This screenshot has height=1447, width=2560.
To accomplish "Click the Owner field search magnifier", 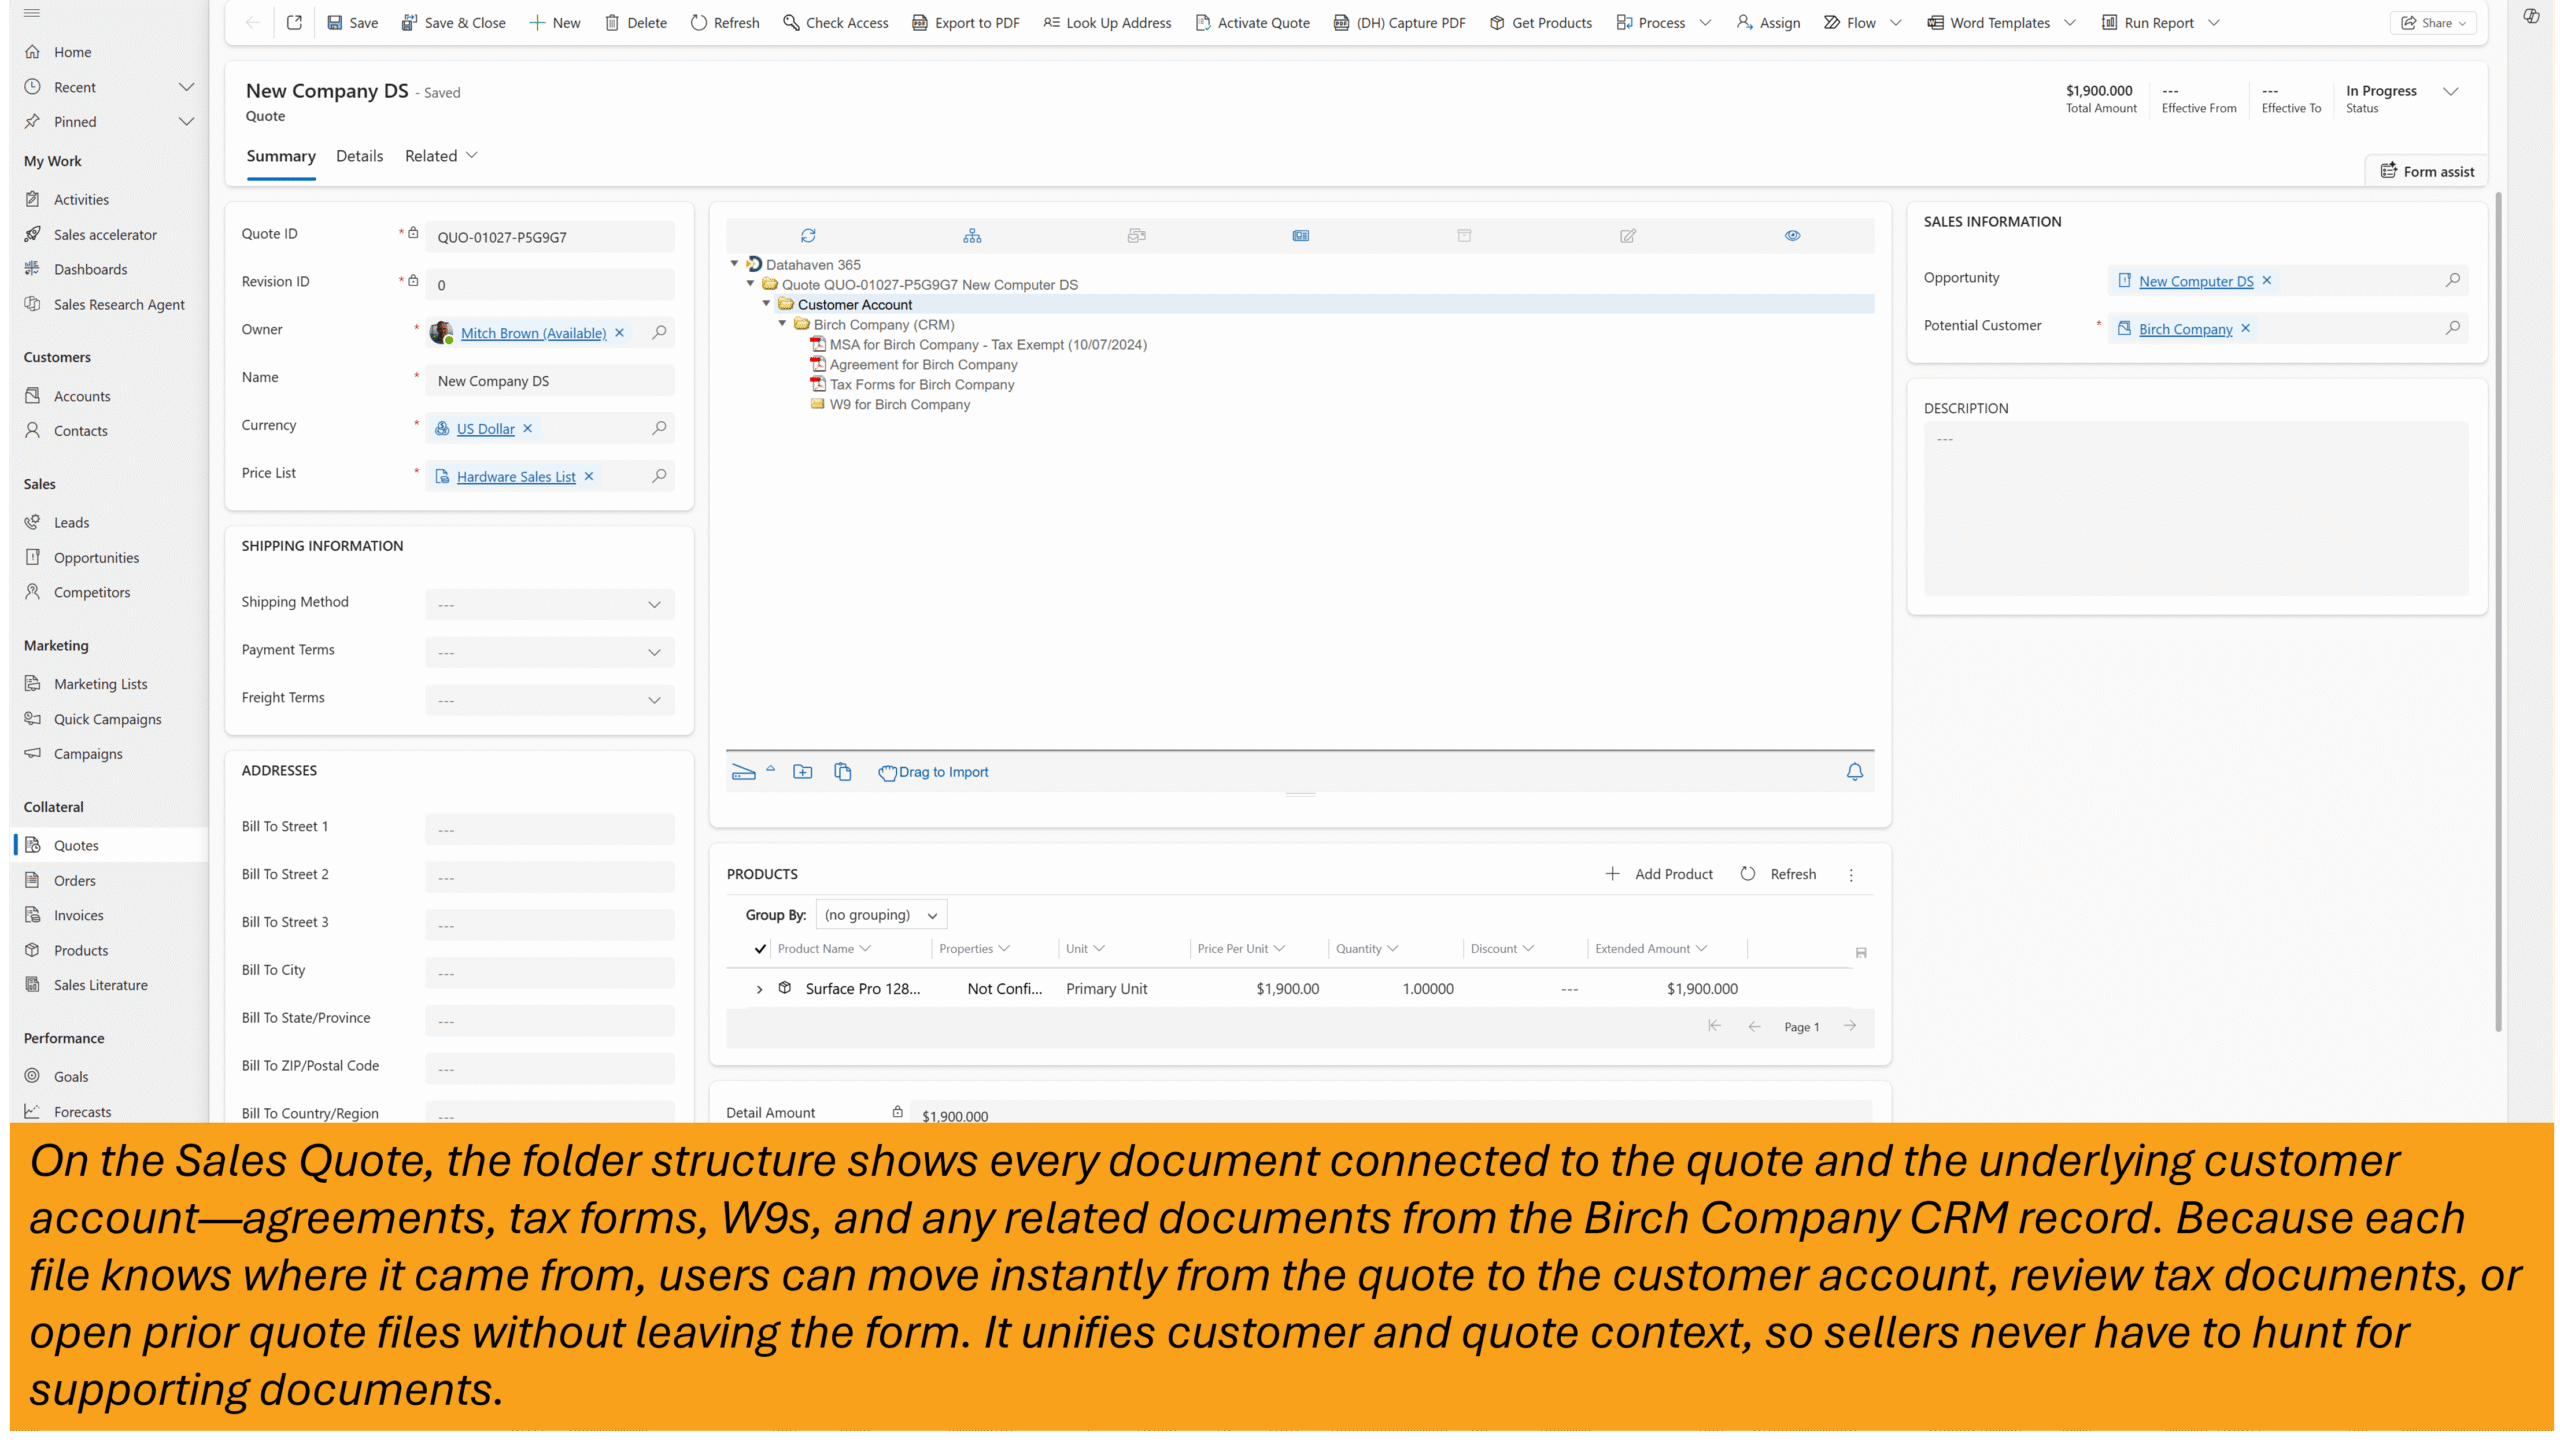I will click(x=659, y=333).
